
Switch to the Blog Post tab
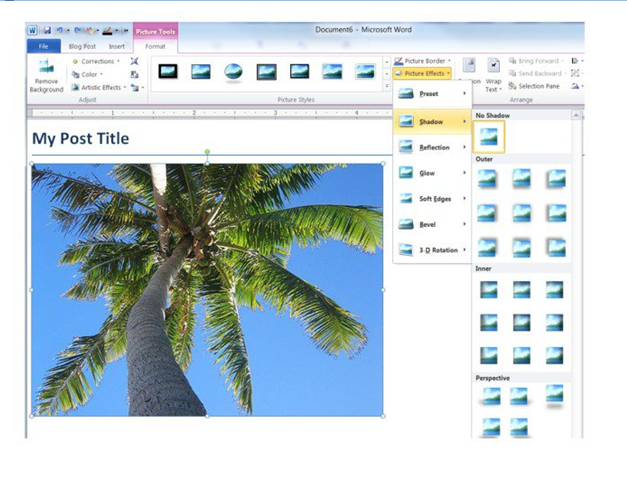(x=82, y=46)
